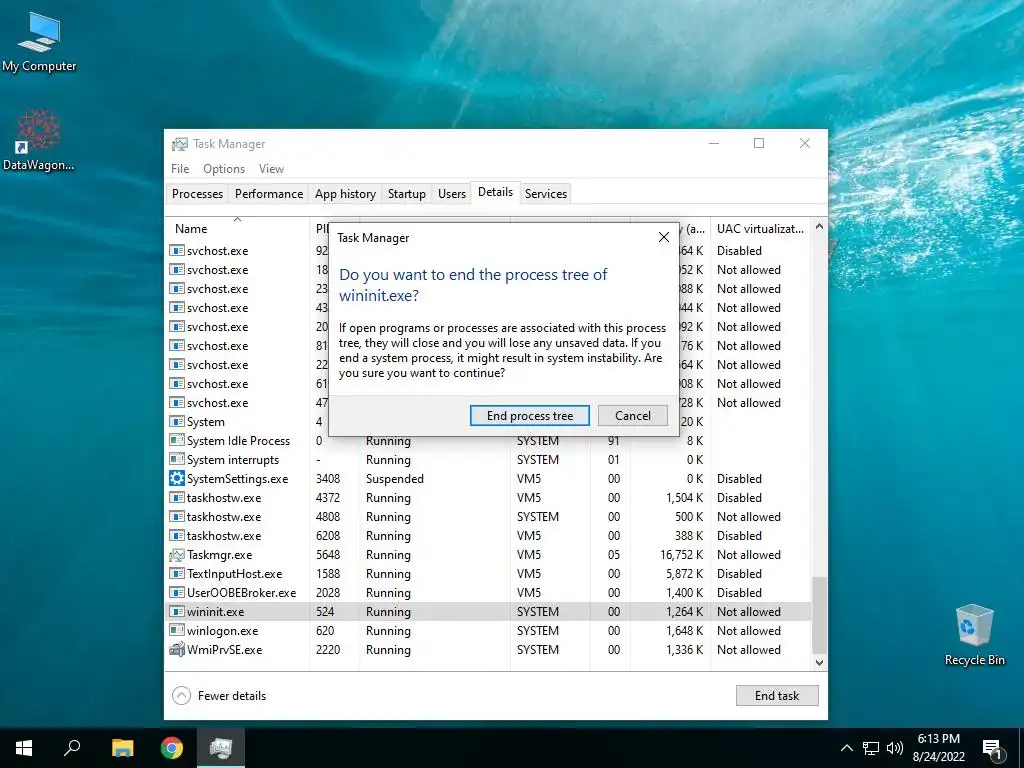The image size is (1024, 768).
Task: Maximize the Task Manager window
Action: (x=759, y=143)
